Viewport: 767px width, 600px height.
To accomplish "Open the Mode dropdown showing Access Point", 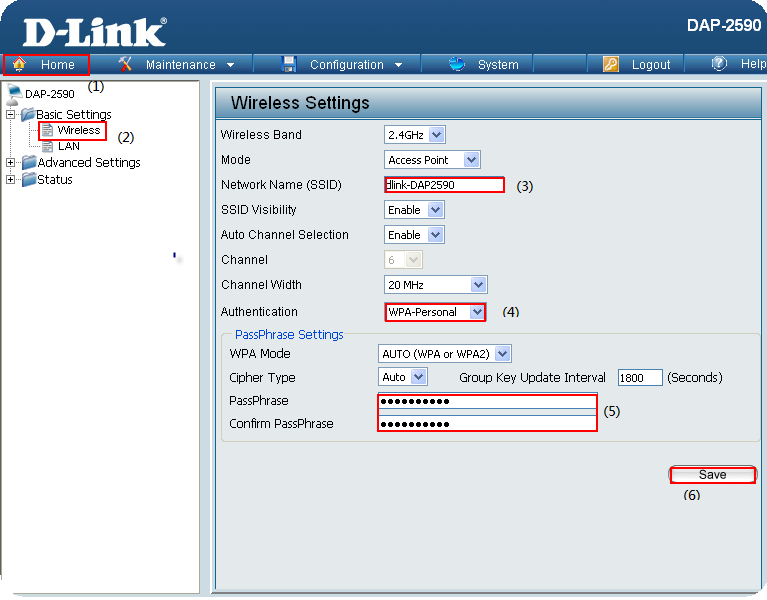I will point(432,160).
